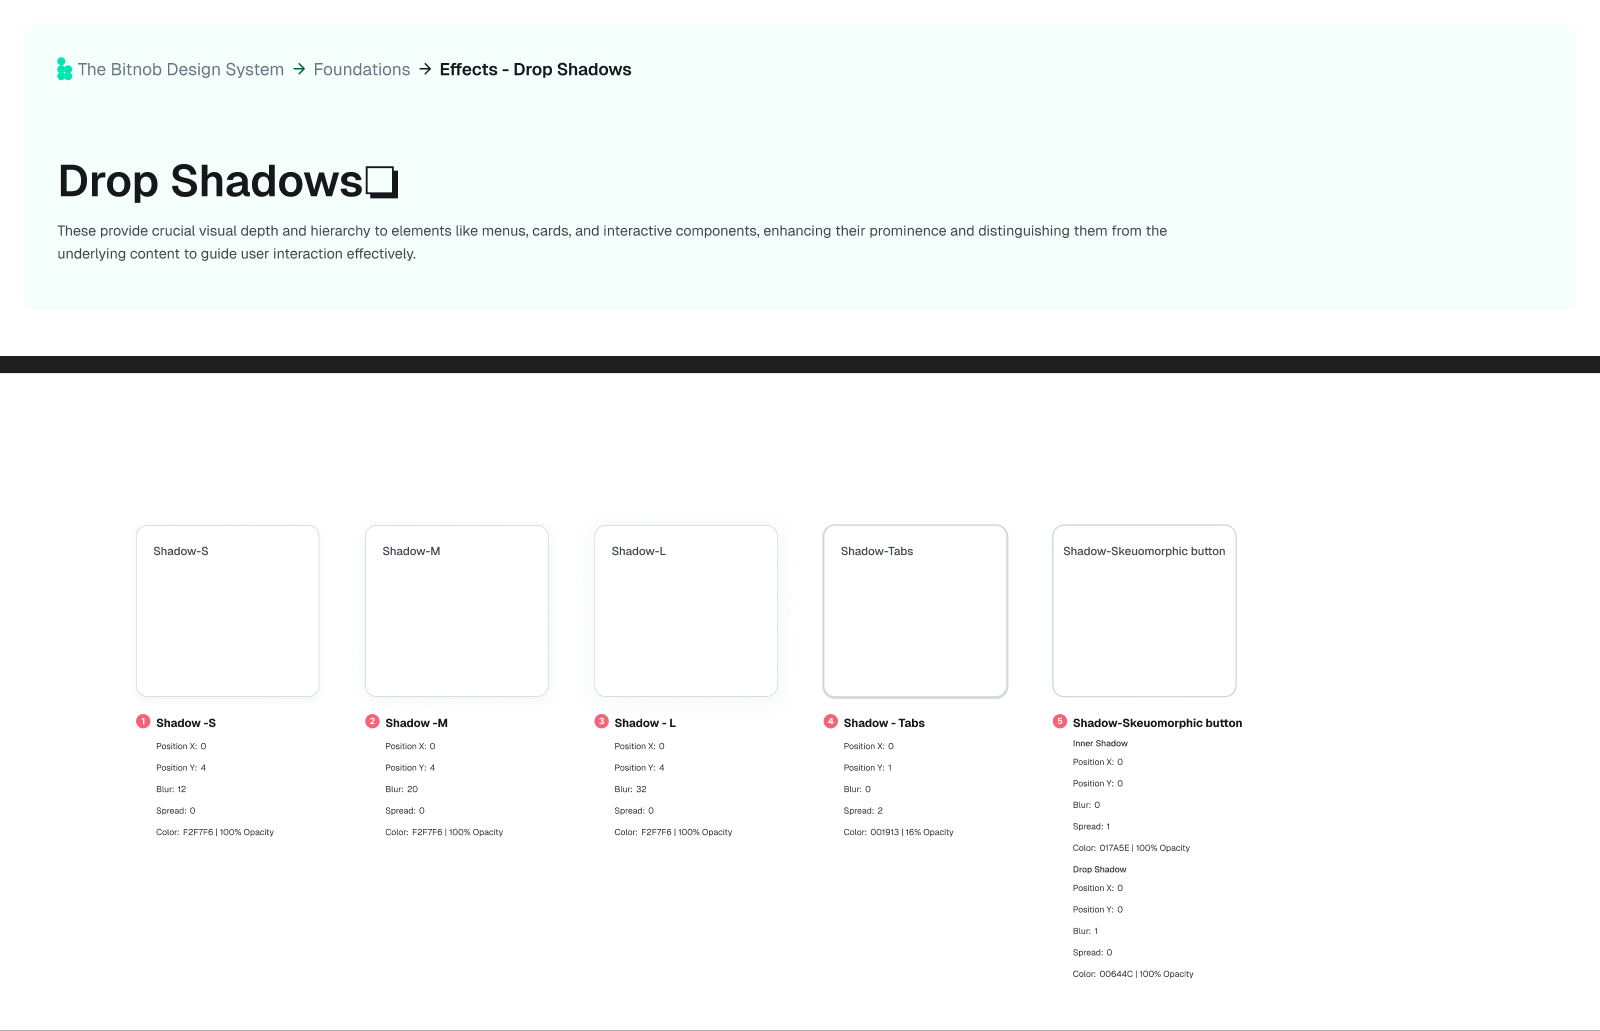Click 'Color: 017A5E | 100% Opacity' text
Image resolution: width=1600 pixels, height=1031 pixels.
click(1131, 848)
